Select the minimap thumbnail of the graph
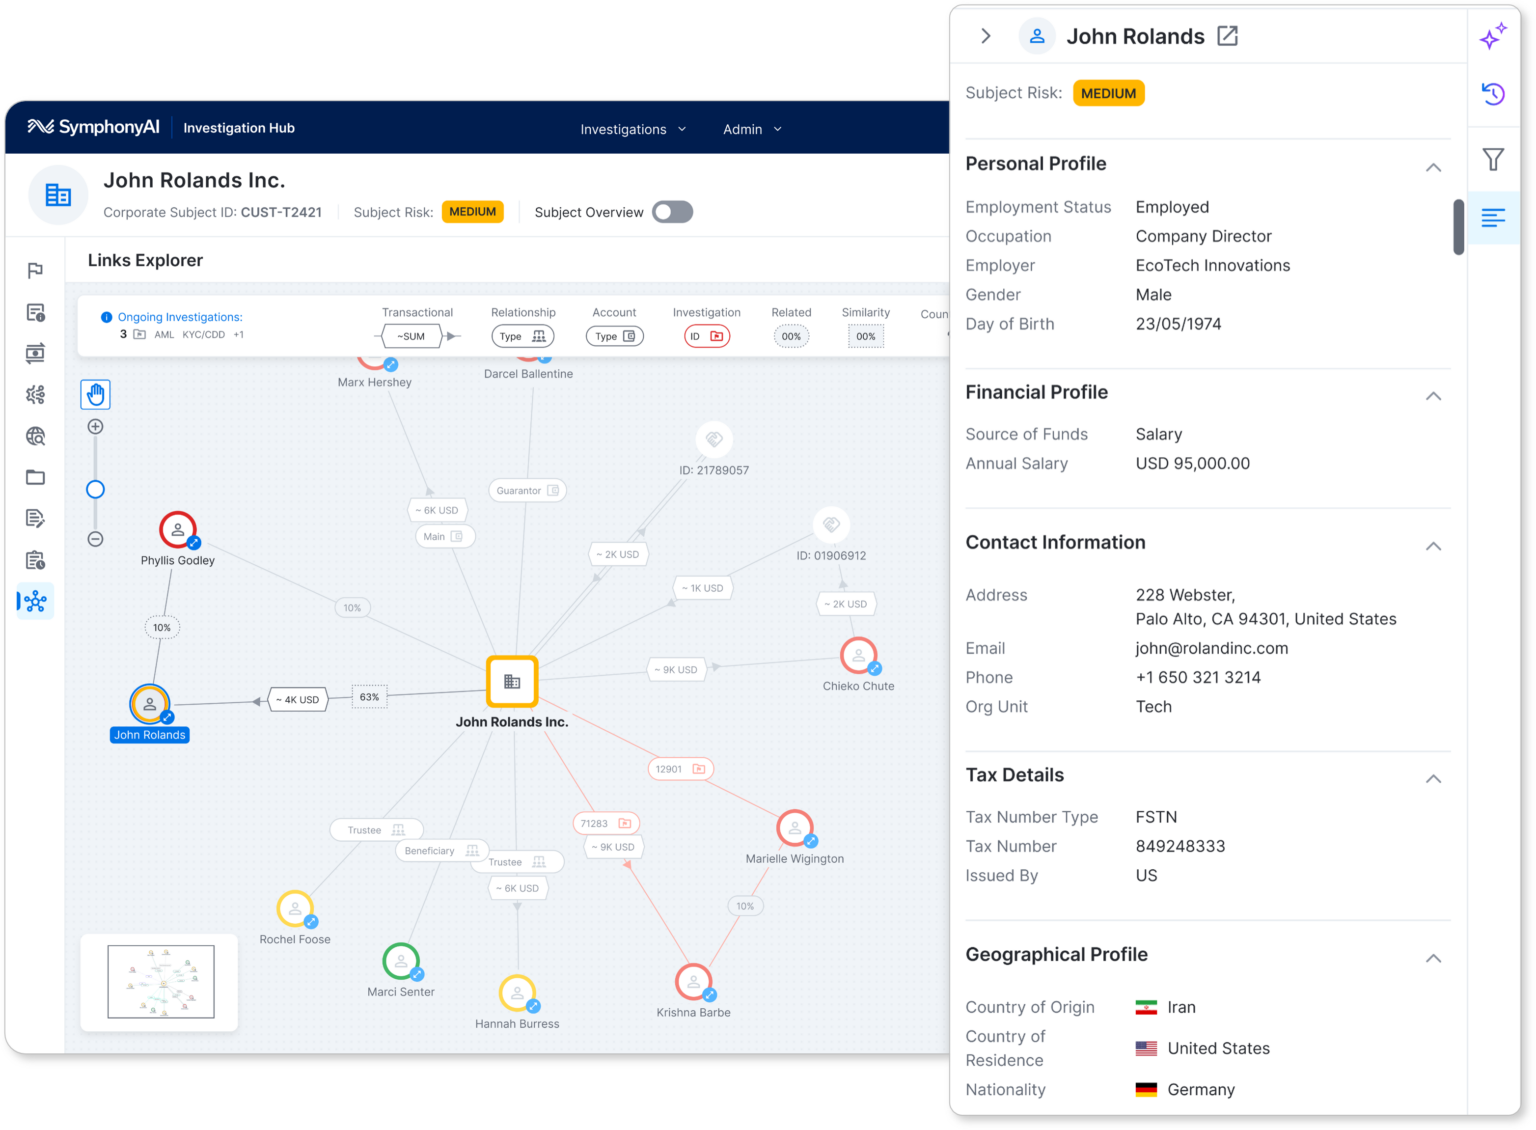Image resolution: width=1536 pixels, height=1130 pixels. [158, 981]
